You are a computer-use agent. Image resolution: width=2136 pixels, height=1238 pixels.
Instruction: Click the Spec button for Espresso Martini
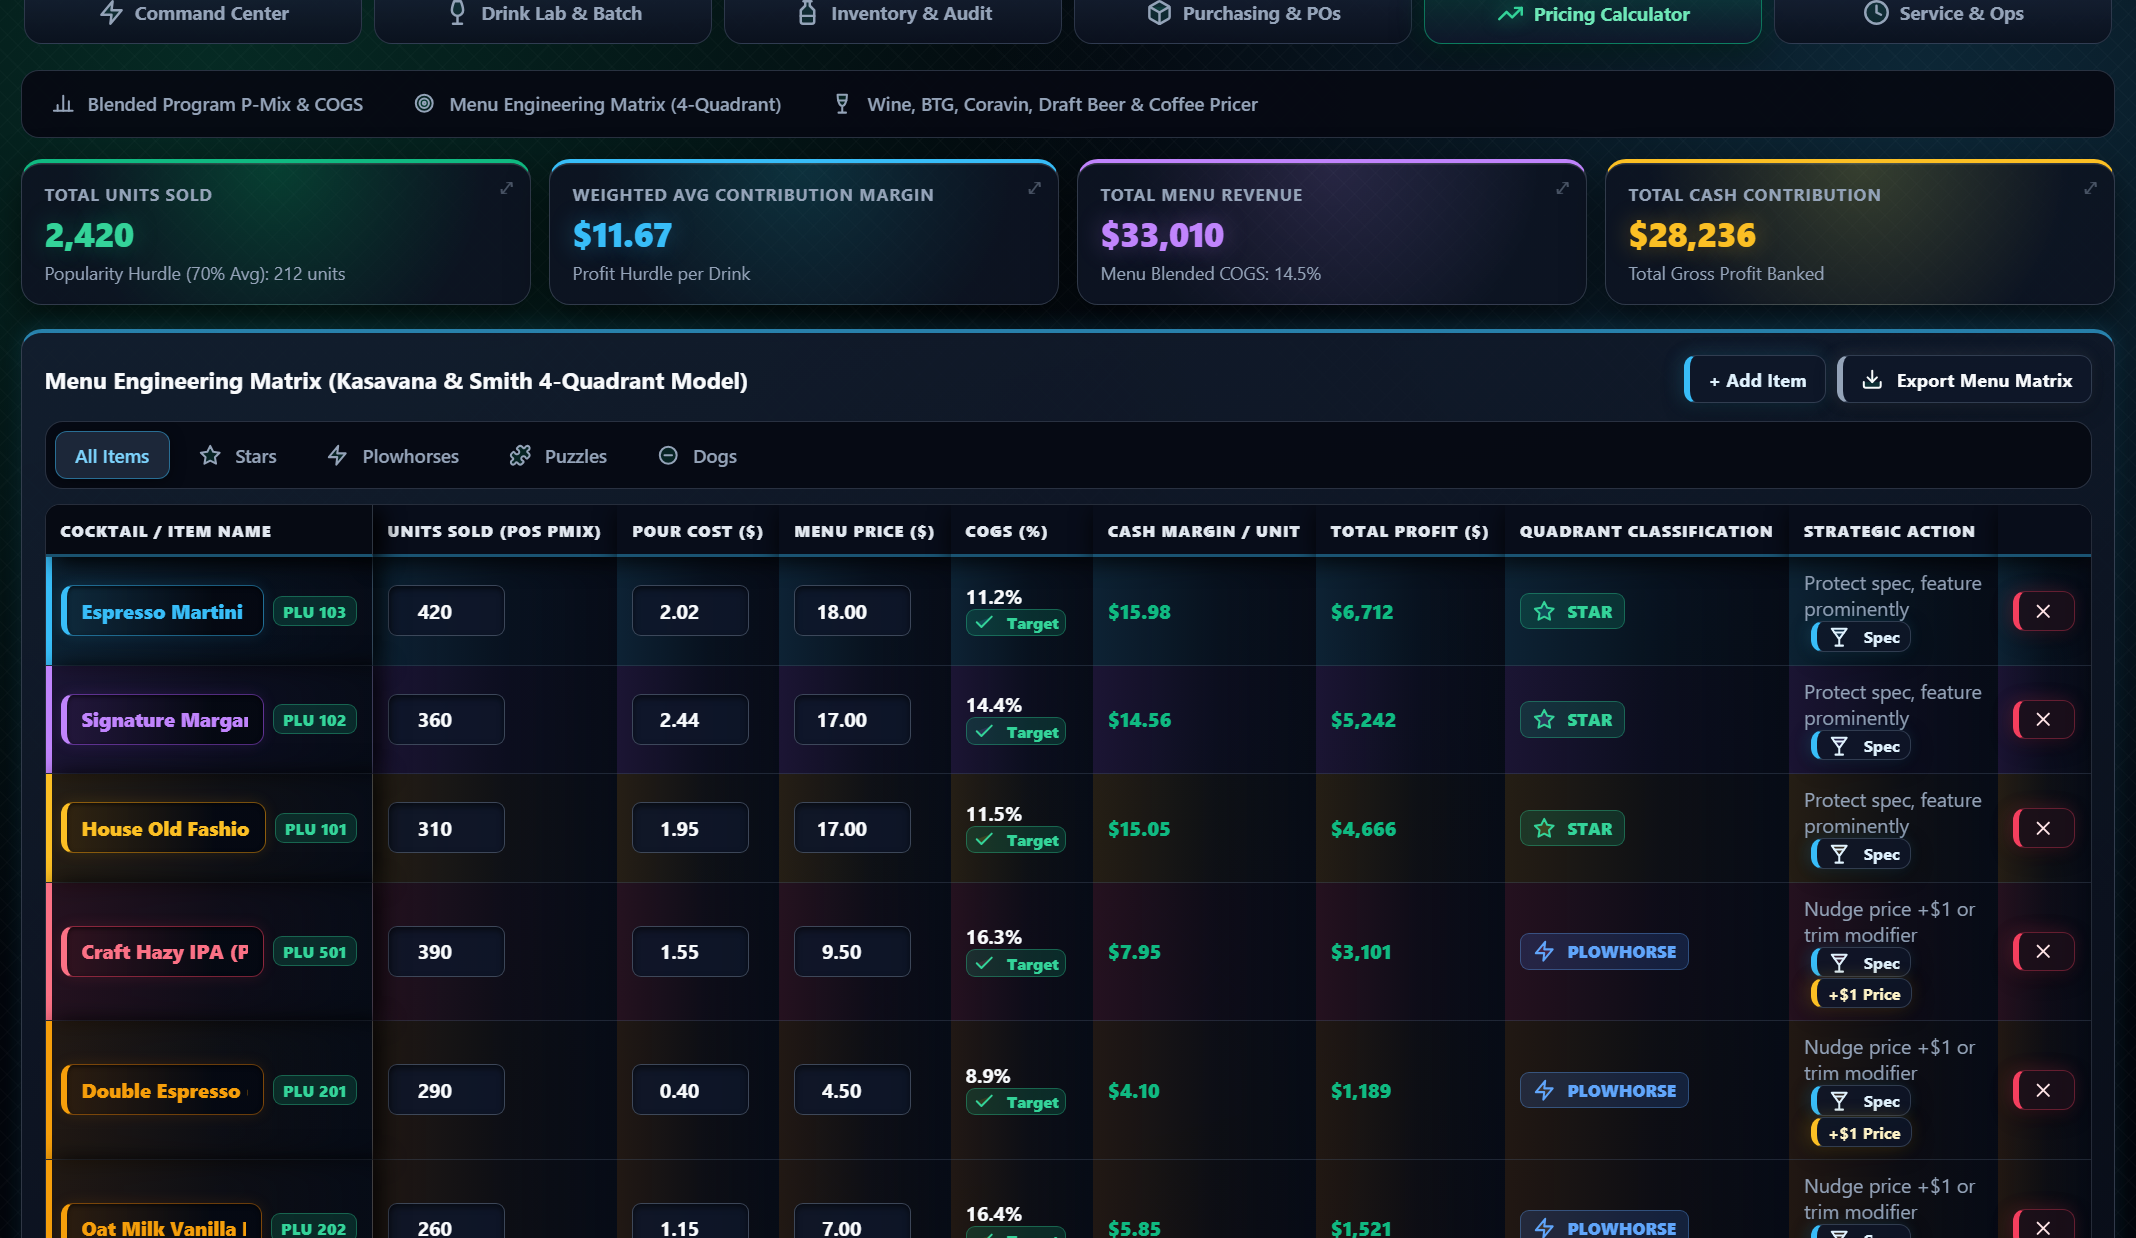pos(1861,637)
